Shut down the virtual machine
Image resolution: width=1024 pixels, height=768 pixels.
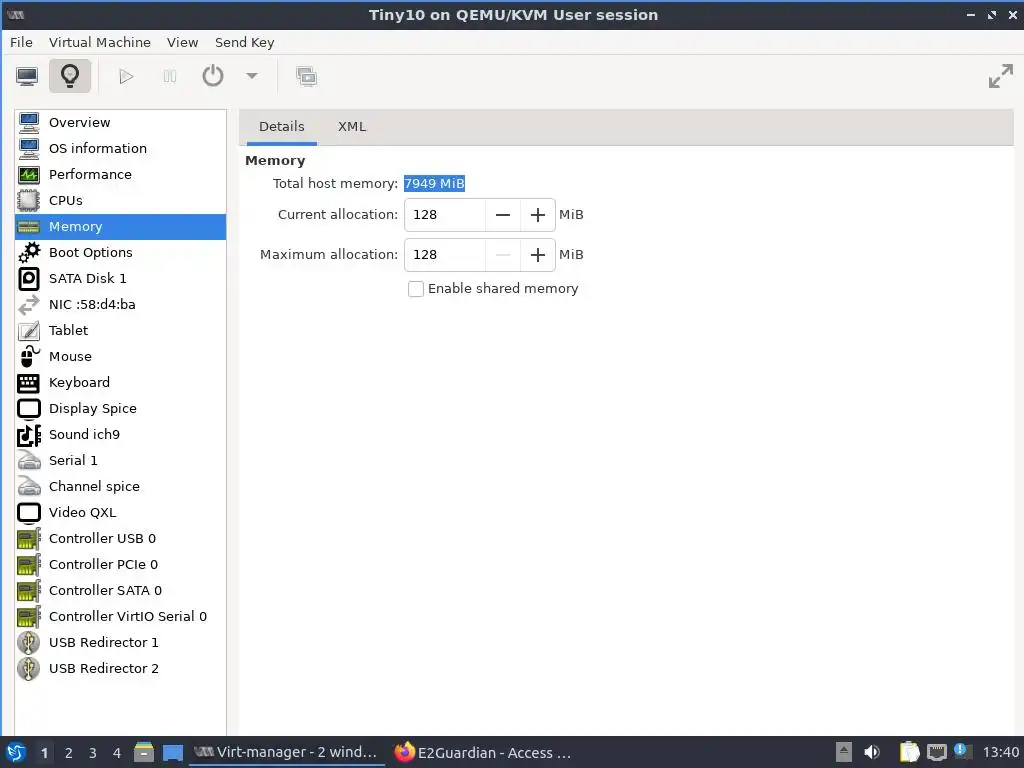pyautogui.click(x=213, y=76)
